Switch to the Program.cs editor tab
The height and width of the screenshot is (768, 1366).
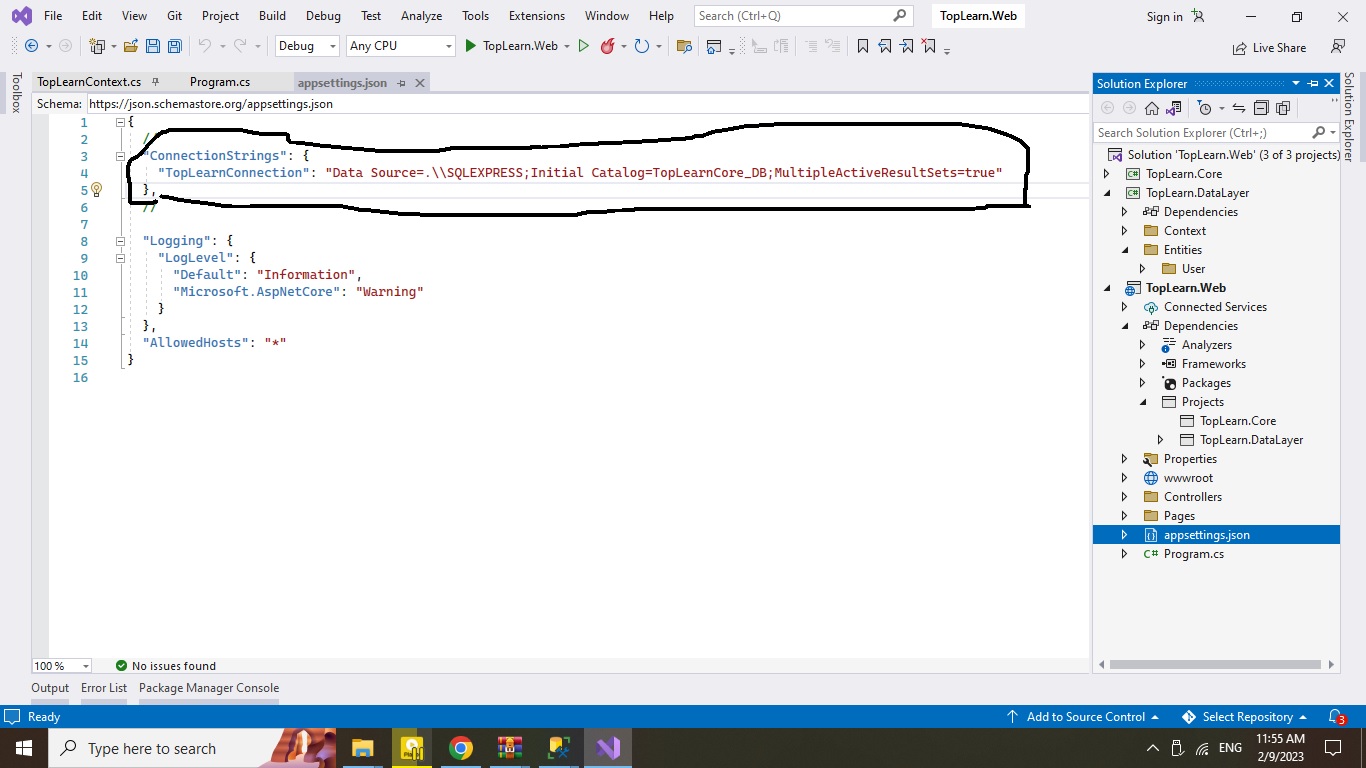220,82
